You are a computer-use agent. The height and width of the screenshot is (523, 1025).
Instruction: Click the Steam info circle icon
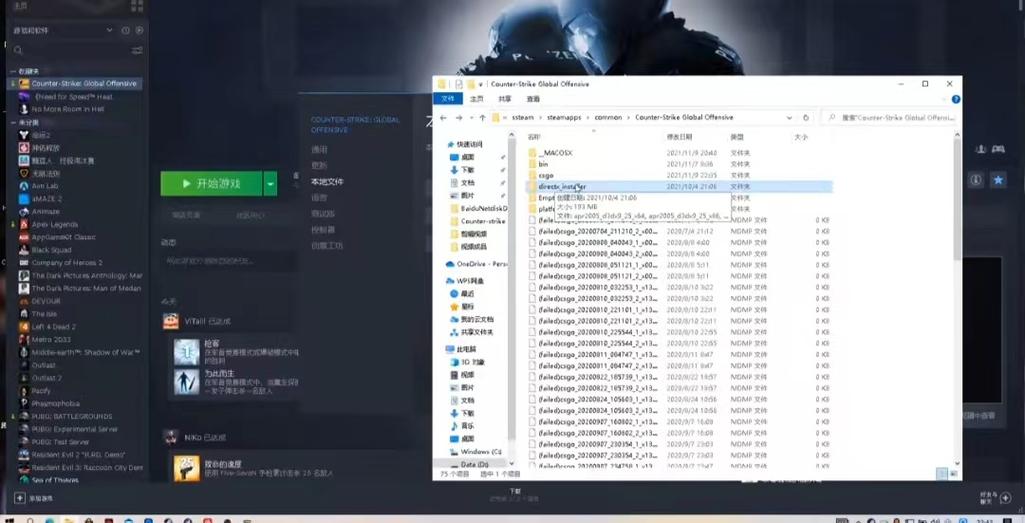click(x=976, y=180)
